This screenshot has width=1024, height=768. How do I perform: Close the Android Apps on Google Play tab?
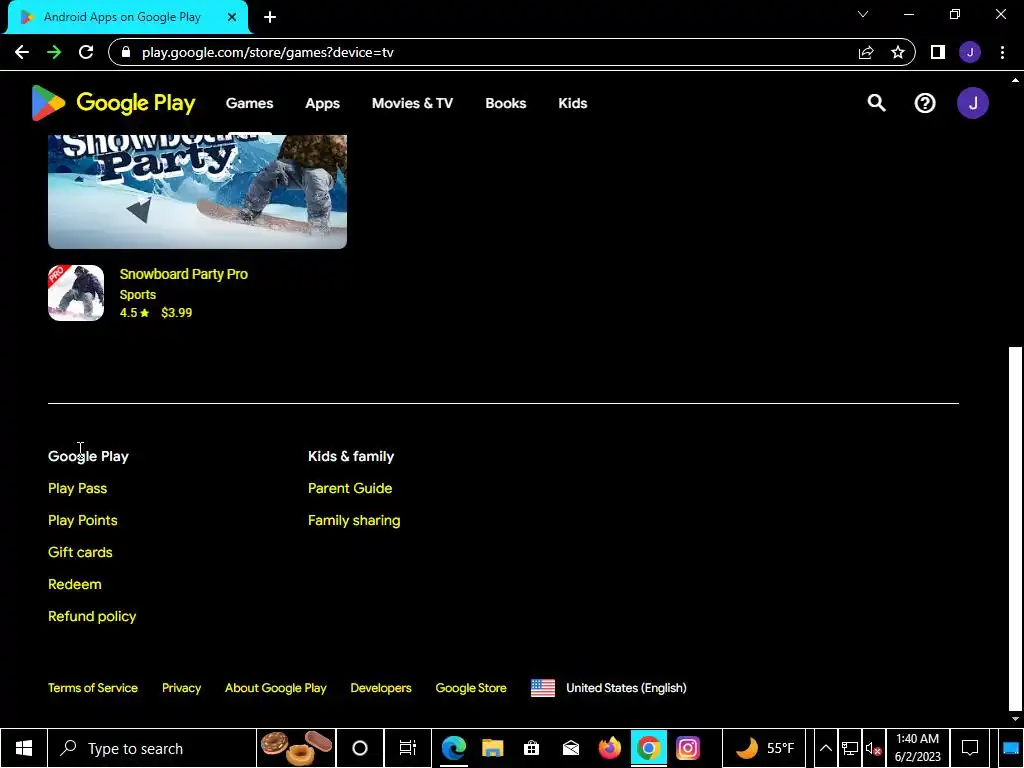tap(232, 17)
